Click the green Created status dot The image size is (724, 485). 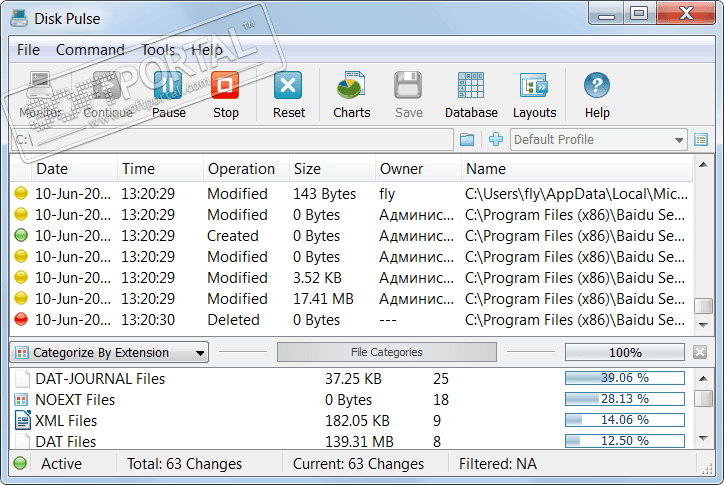(x=21, y=236)
